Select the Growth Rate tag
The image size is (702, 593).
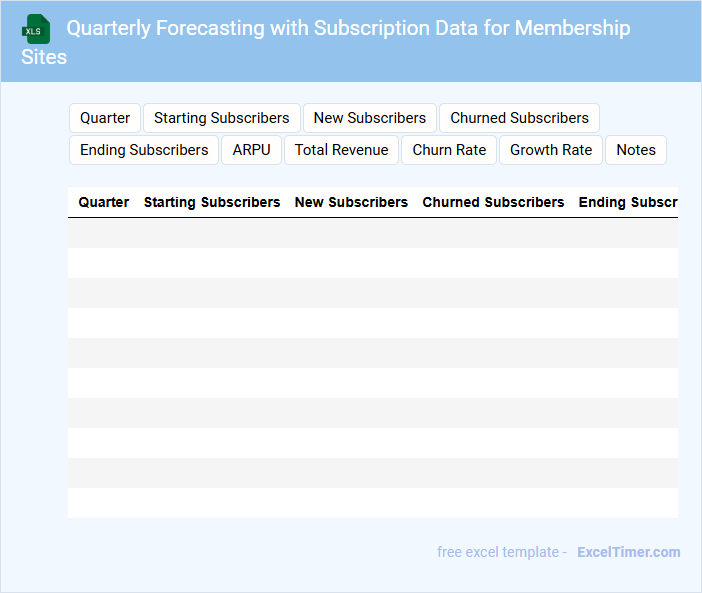551,150
